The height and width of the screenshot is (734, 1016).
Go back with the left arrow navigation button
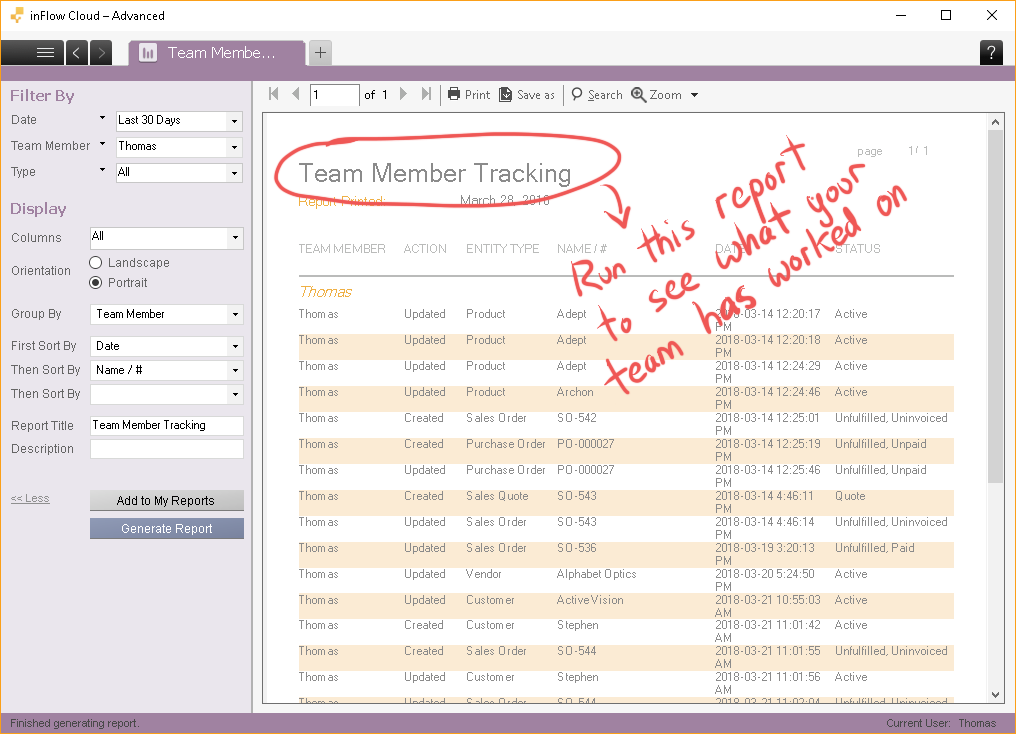coord(76,52)
